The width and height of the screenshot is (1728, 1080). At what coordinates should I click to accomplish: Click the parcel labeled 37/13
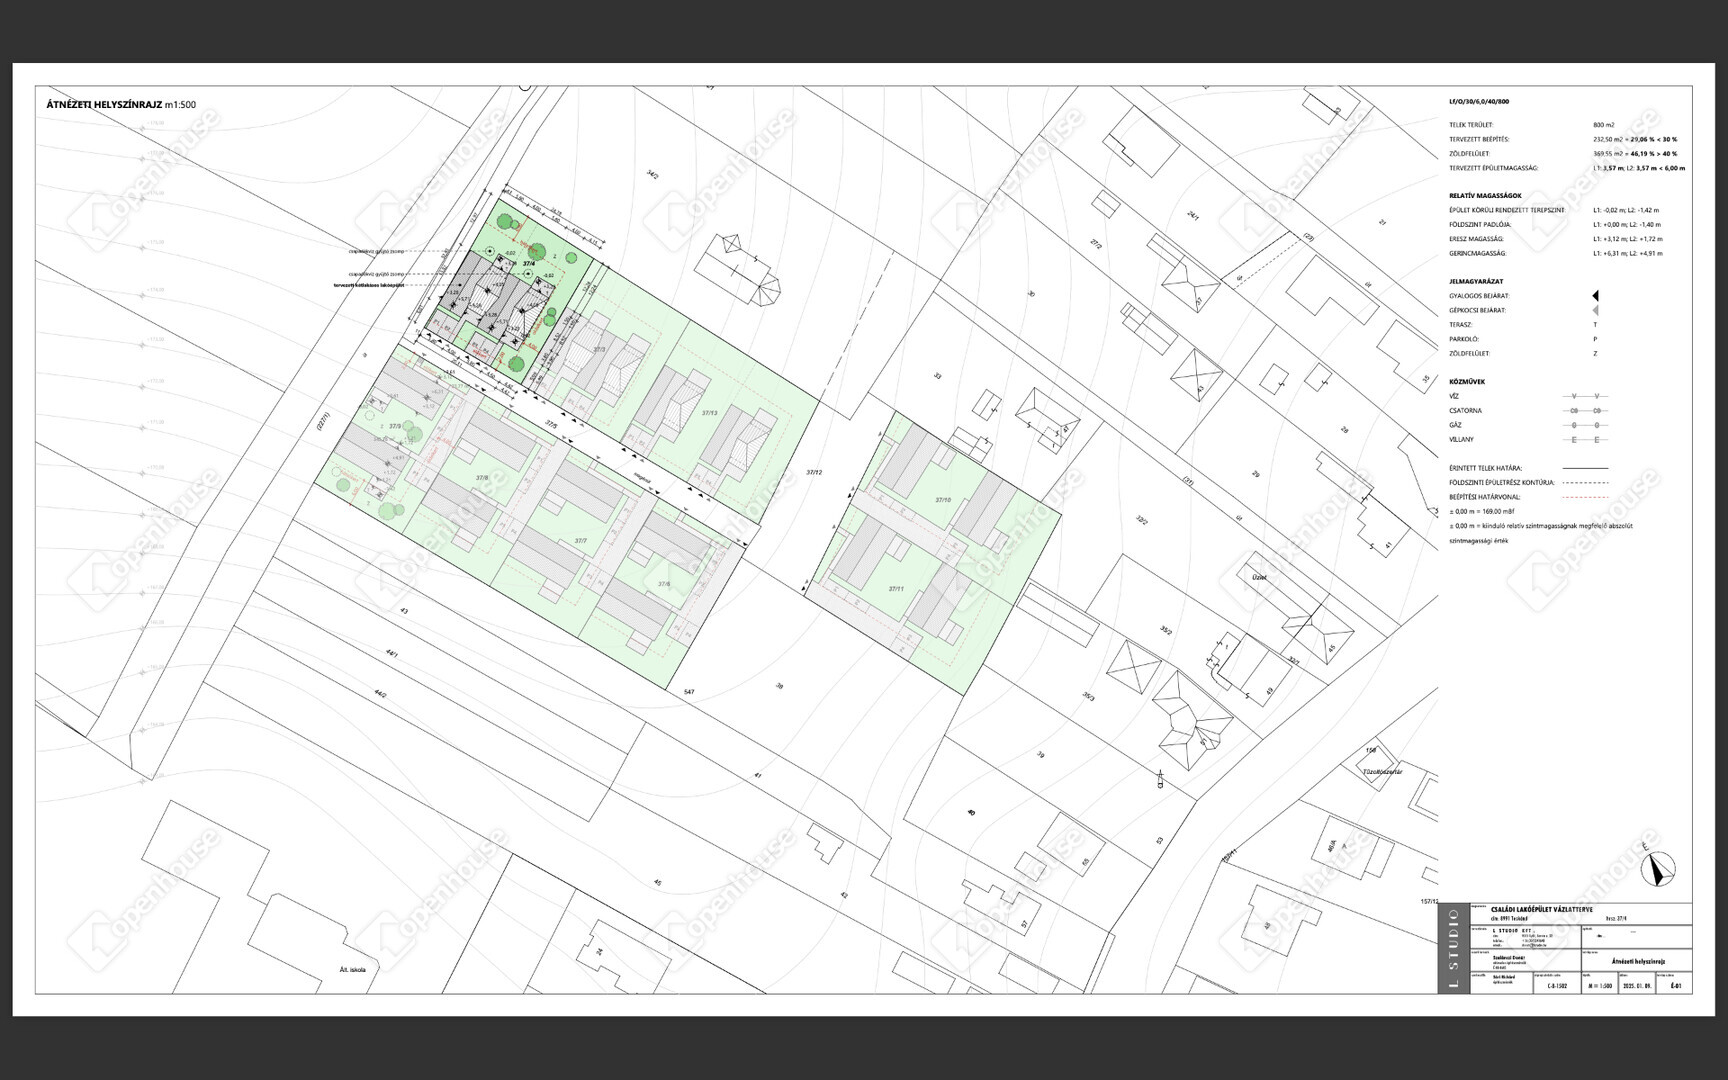coord(709,412)
